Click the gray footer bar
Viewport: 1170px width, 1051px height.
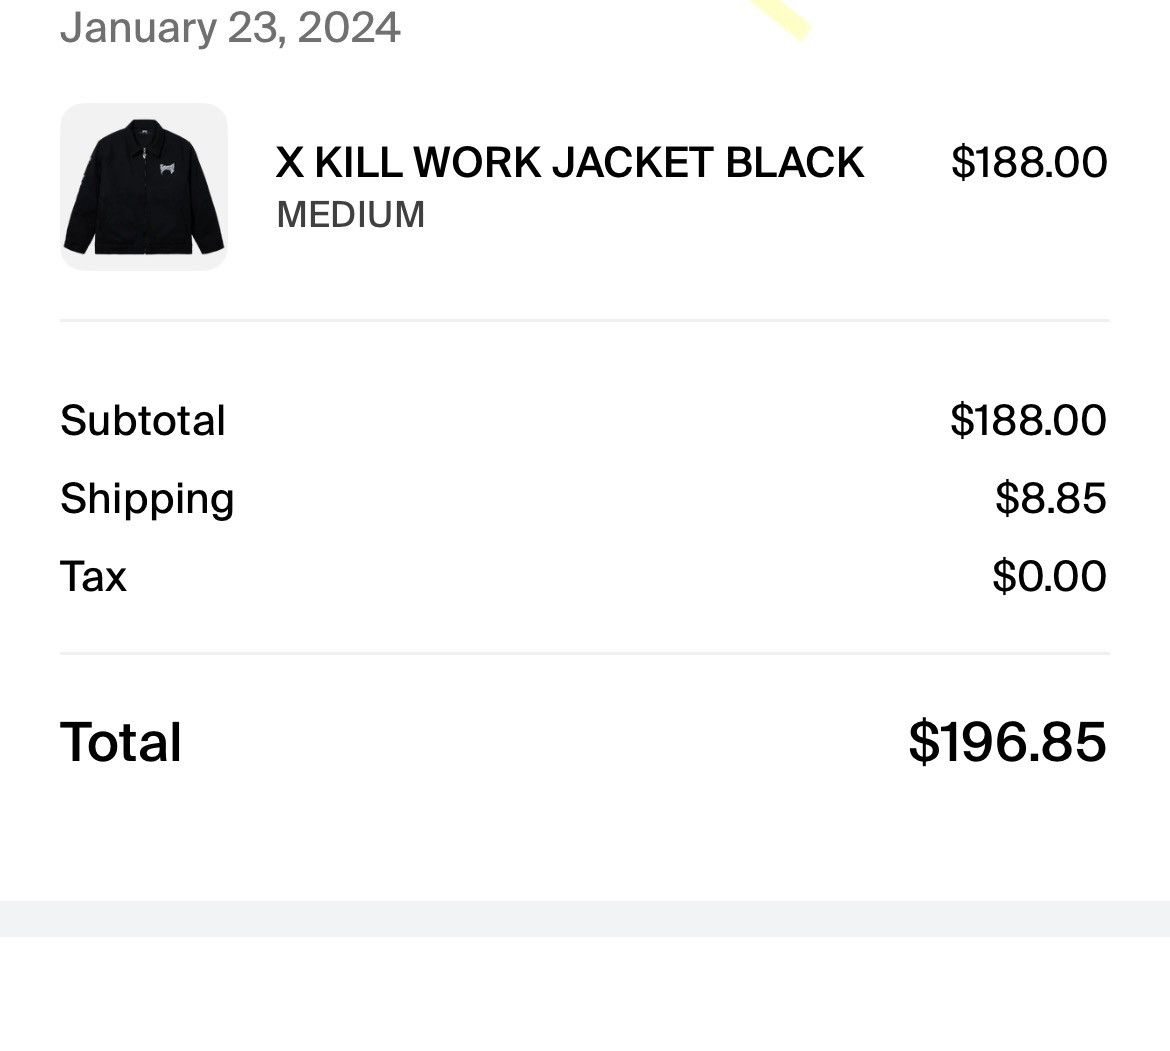tap(585, 917)
